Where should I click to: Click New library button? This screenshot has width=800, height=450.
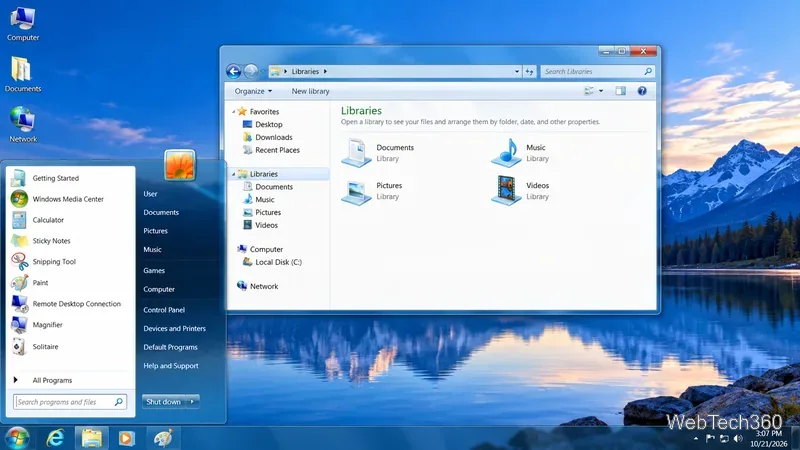(310, 91)
